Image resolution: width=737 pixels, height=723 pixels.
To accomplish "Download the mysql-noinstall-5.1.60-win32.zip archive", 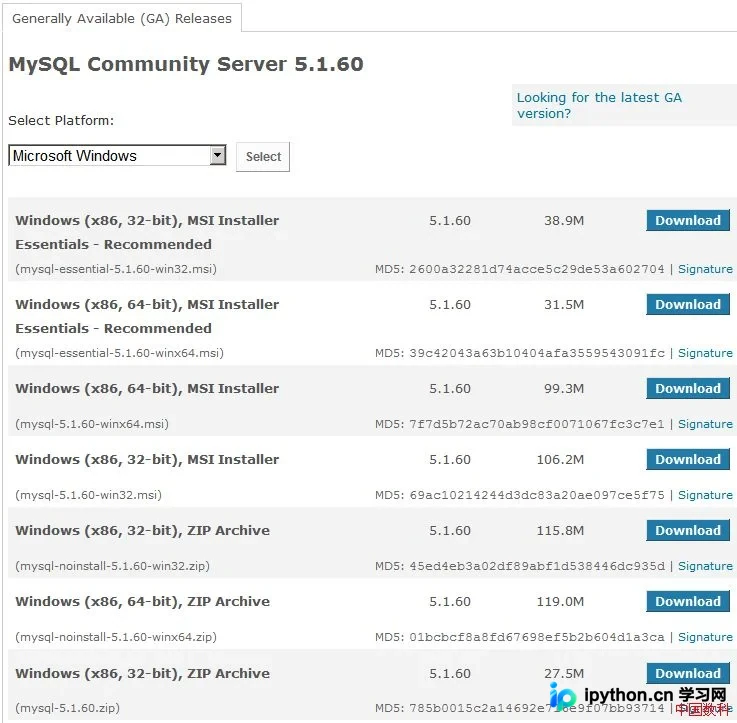I will click(x=688, y=531).
